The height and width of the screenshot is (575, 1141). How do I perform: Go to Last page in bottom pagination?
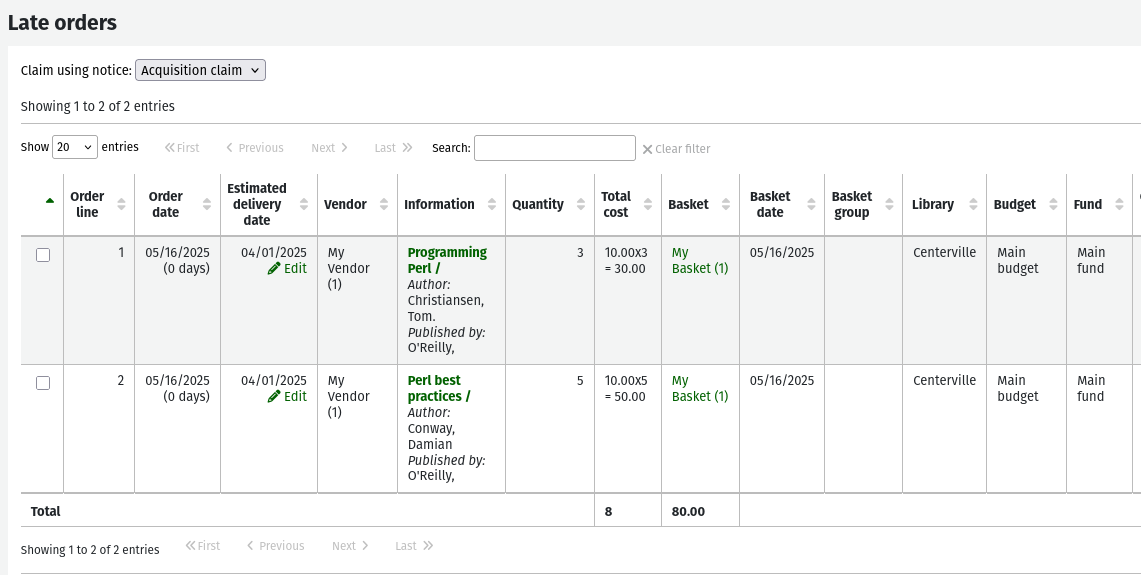click(x=413, y=546)
